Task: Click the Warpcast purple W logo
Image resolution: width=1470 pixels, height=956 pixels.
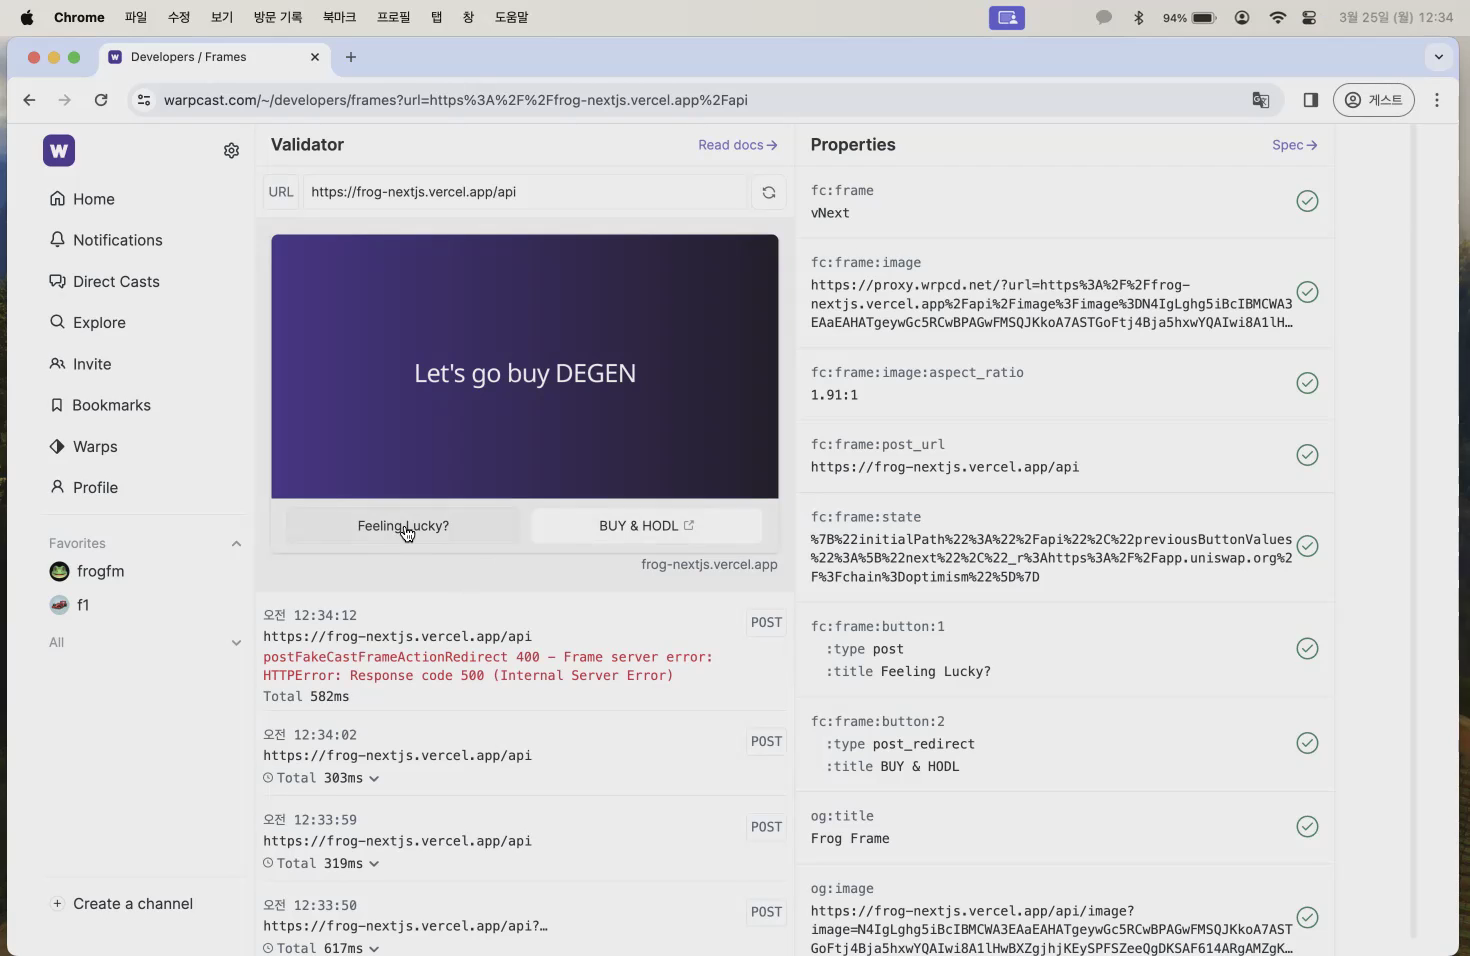Action: (59, 150)
